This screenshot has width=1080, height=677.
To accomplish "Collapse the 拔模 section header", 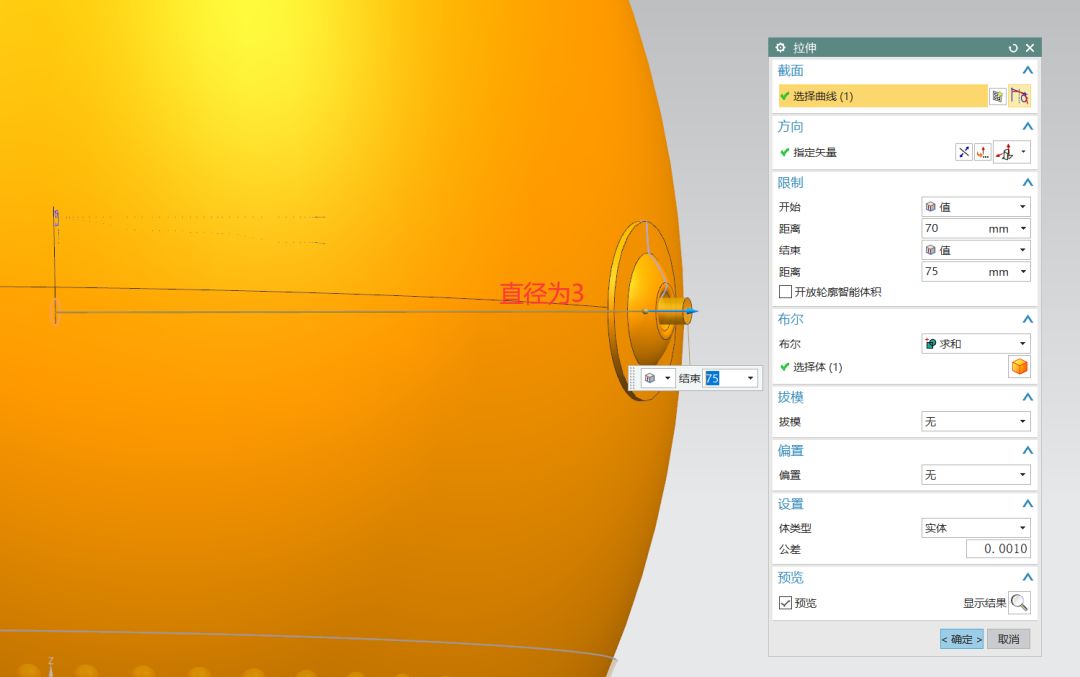I will [x=1028, y=397].
